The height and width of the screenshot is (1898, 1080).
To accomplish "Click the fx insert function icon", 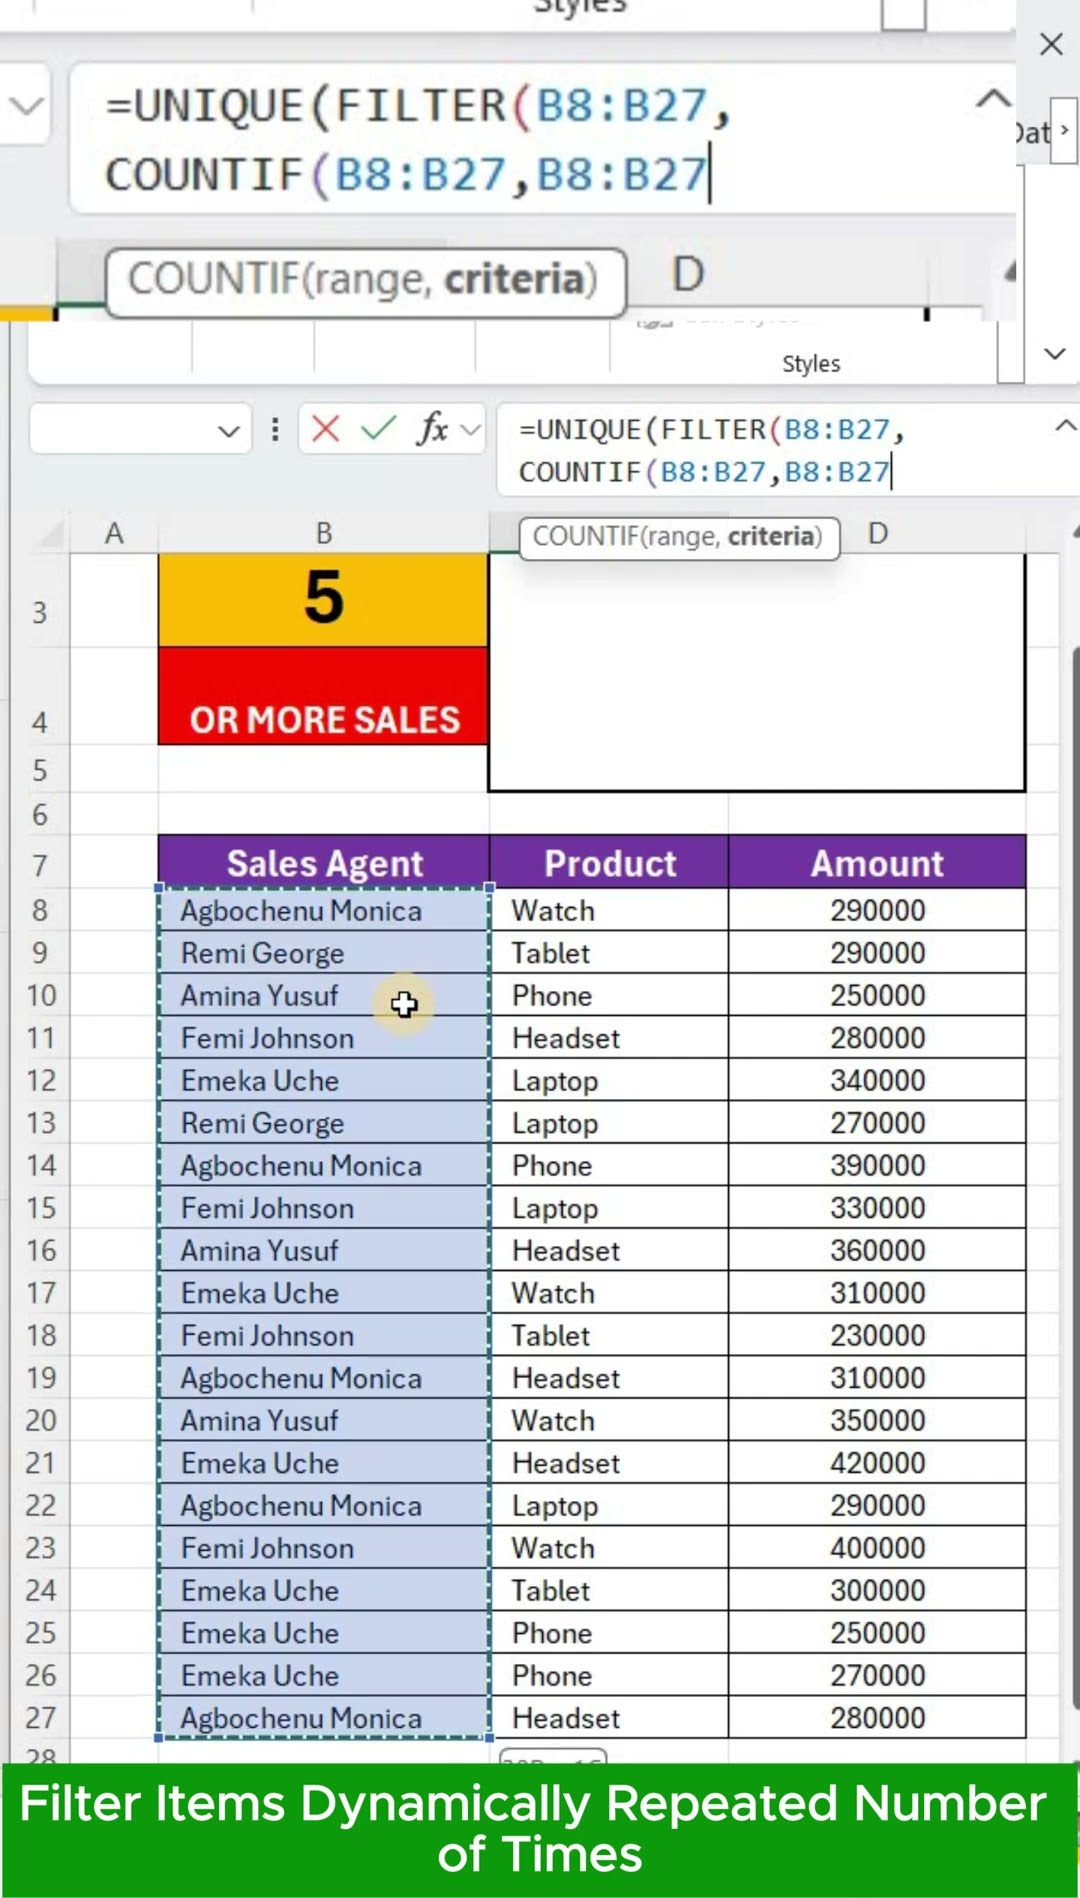I will 432,429.
